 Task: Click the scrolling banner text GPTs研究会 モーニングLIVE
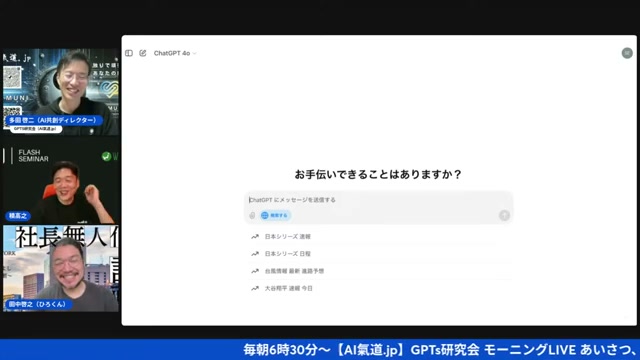pyautogui.click(x=493, y=350)
